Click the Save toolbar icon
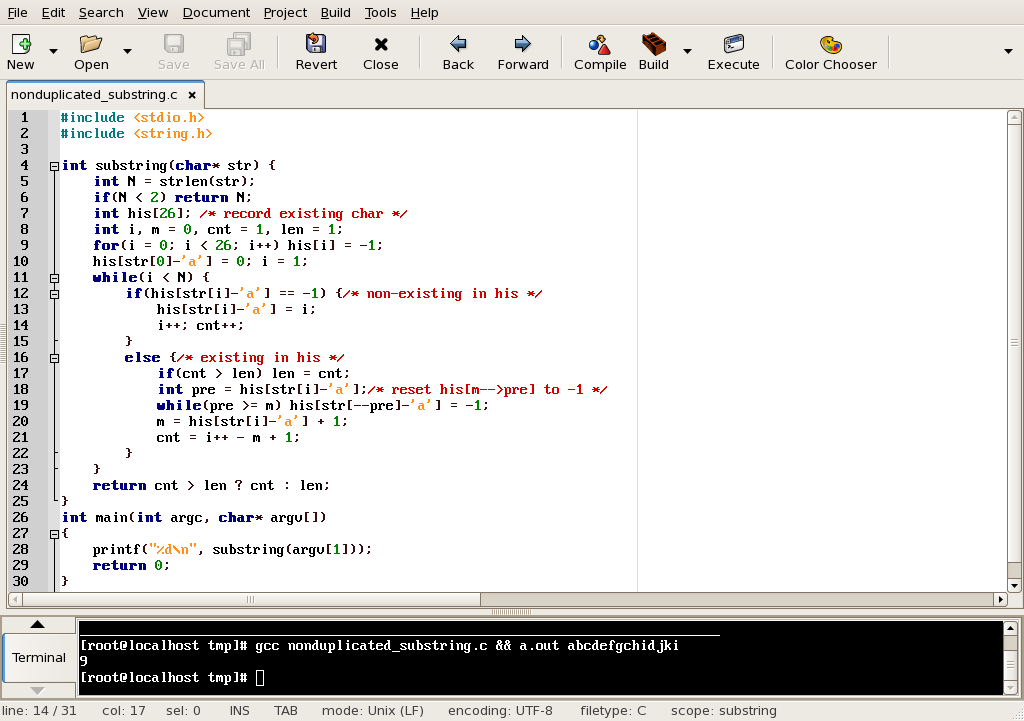 pos(174,44)
